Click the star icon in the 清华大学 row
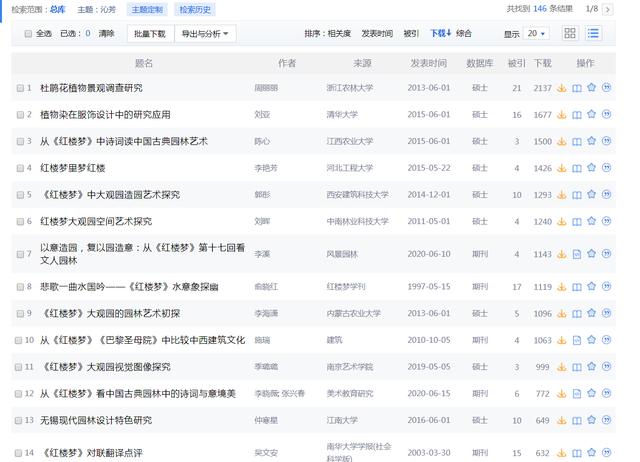Viewport: 640px width, 462px height. click(x=591, y=114)
